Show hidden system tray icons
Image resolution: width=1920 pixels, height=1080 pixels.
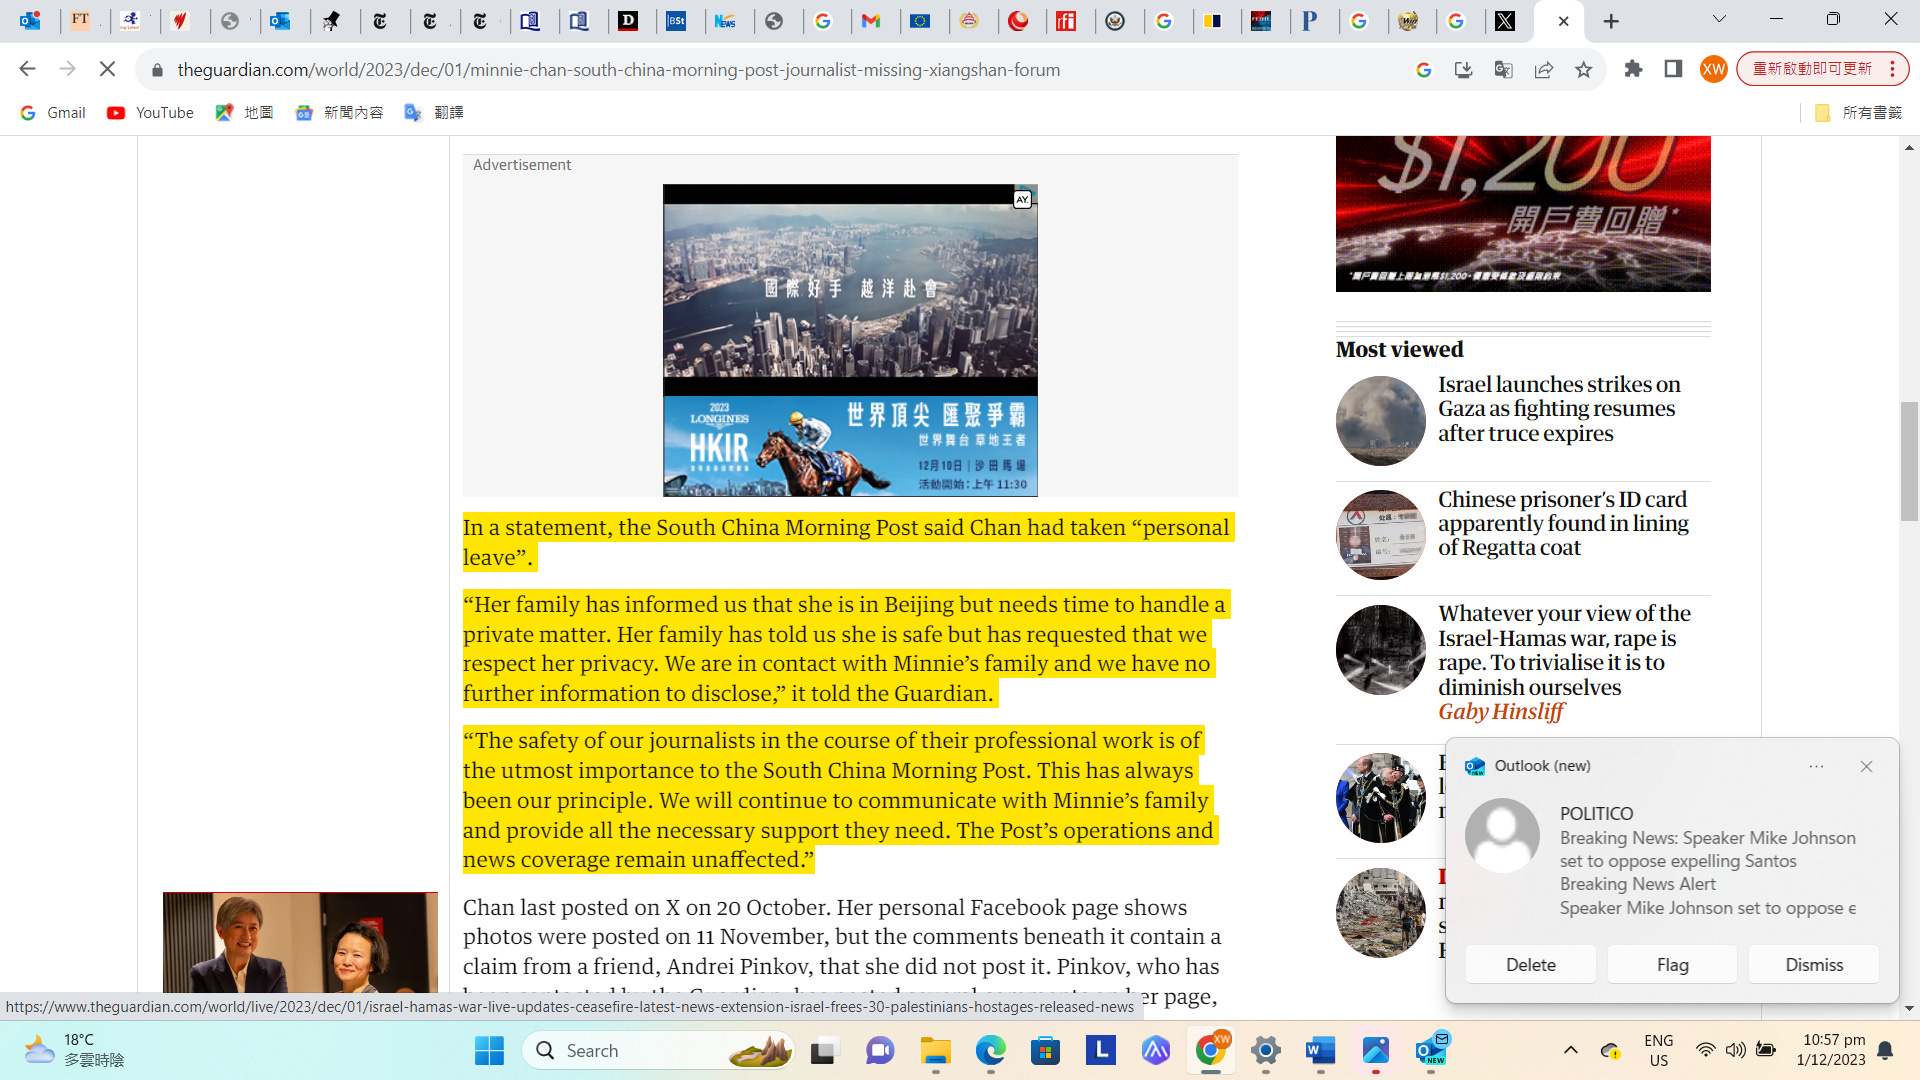point(1570,1050)
